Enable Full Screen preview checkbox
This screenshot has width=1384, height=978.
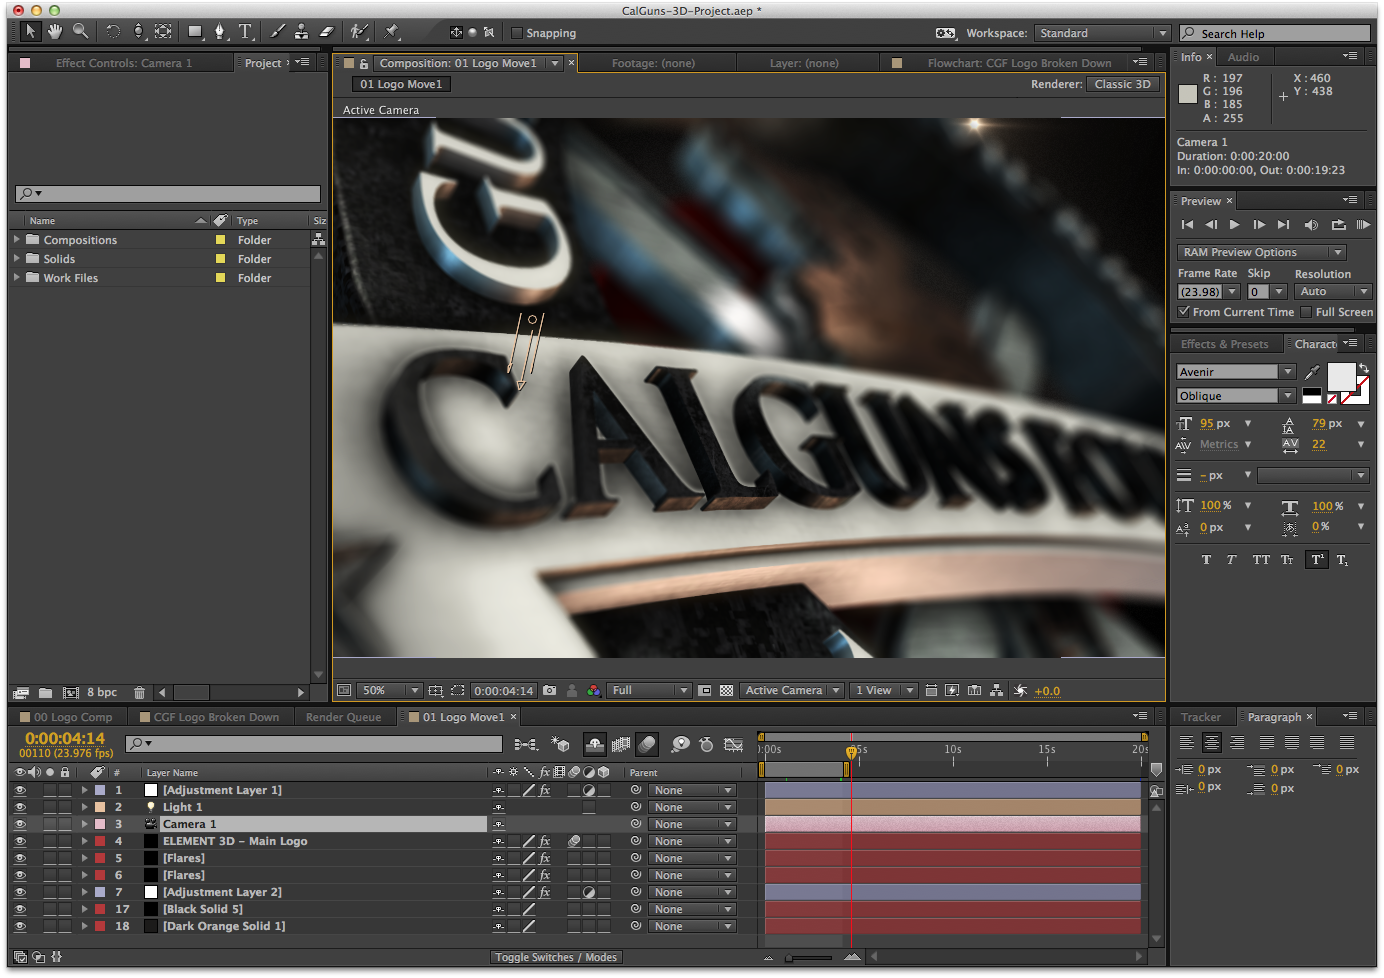[1306, 312]
